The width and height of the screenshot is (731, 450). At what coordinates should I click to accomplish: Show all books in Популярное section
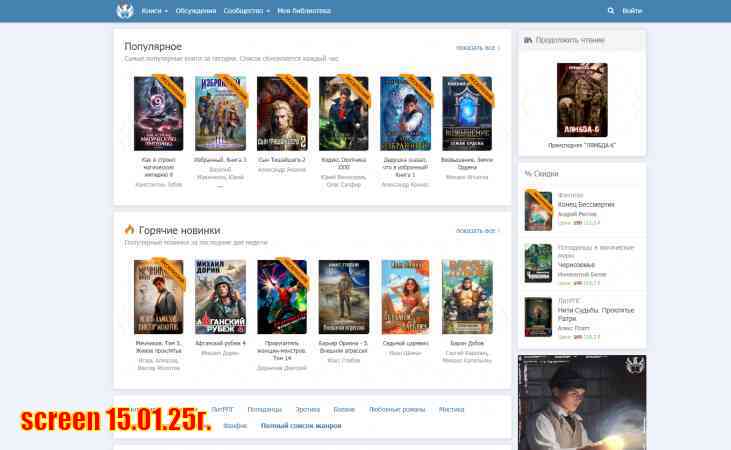478,47
